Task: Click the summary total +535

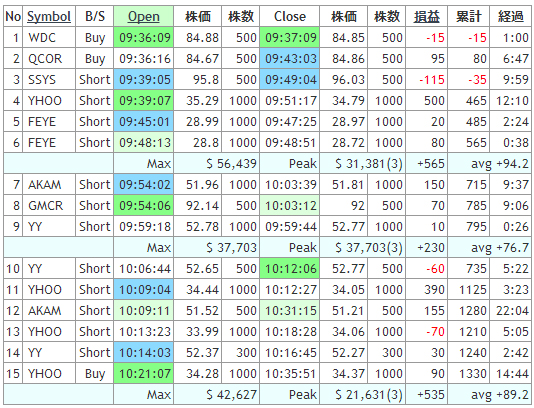Action: (431, 394)
